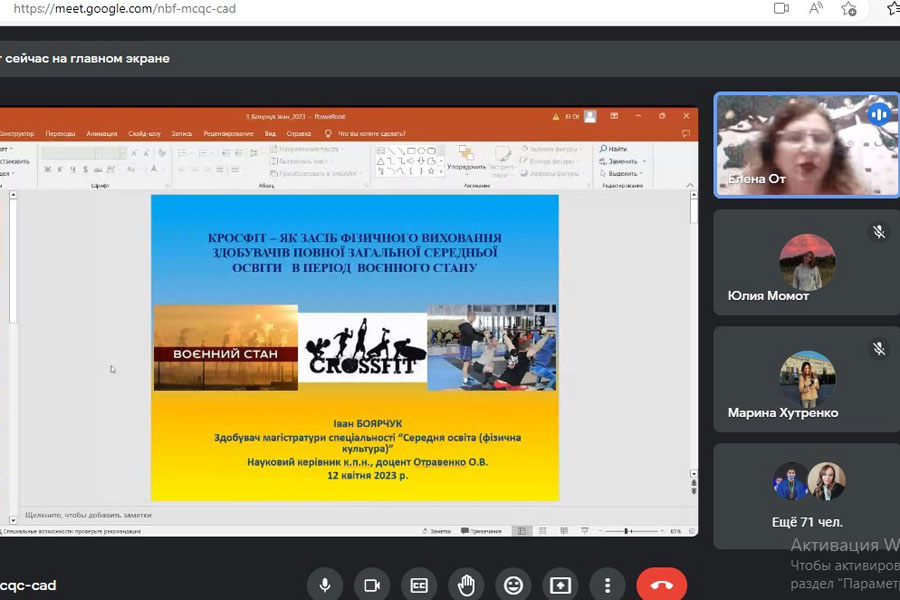Expand the Заменить dropdown in ribbon

click(x=645, y=161)
